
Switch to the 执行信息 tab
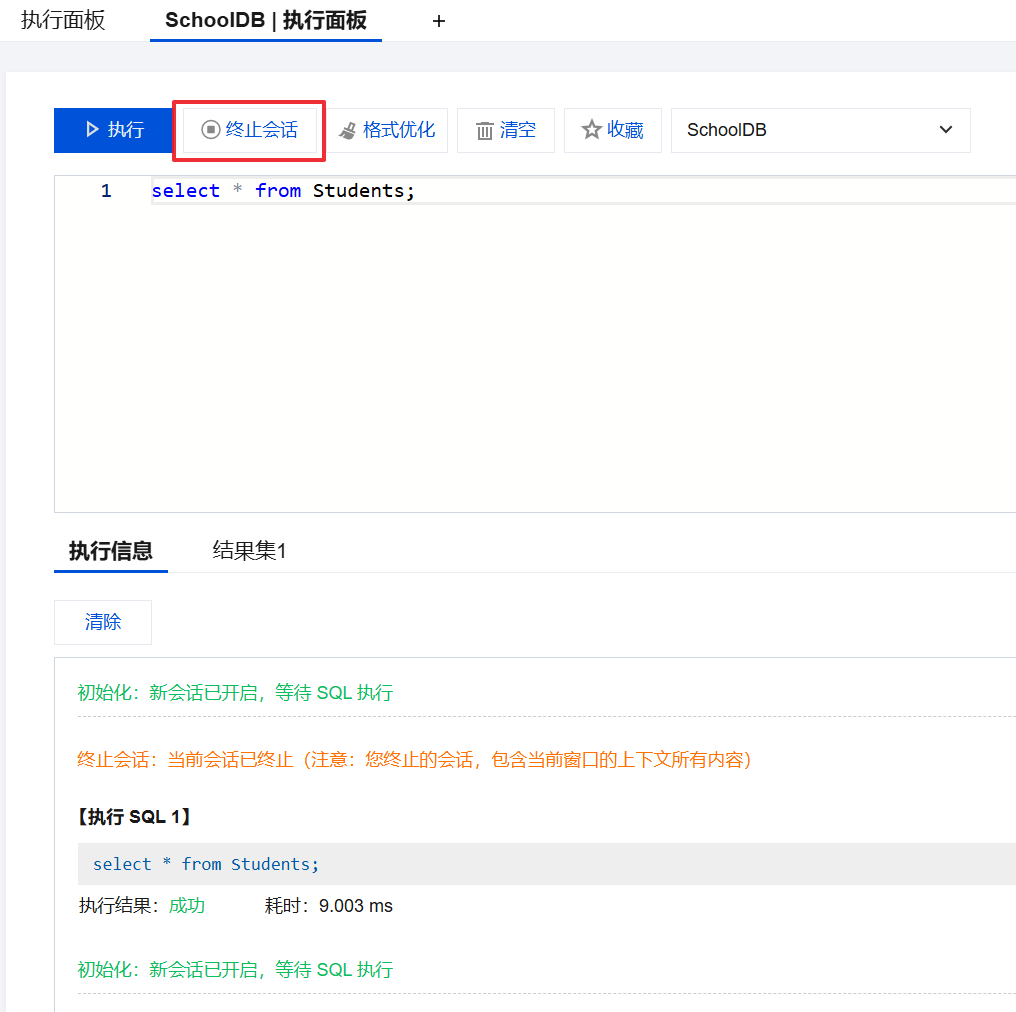[x=110, y=551]
